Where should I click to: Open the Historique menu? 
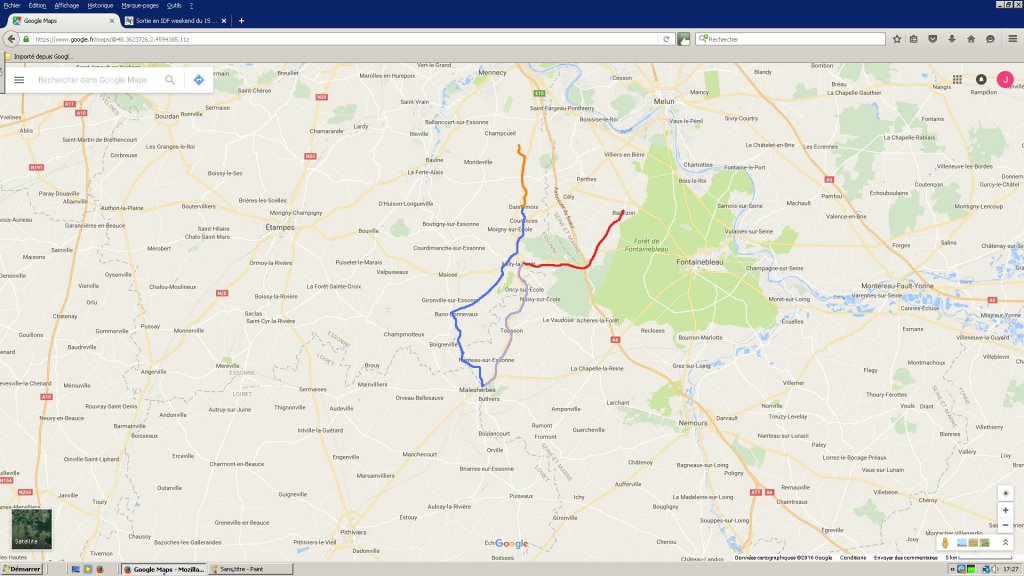tap(100, 5)
